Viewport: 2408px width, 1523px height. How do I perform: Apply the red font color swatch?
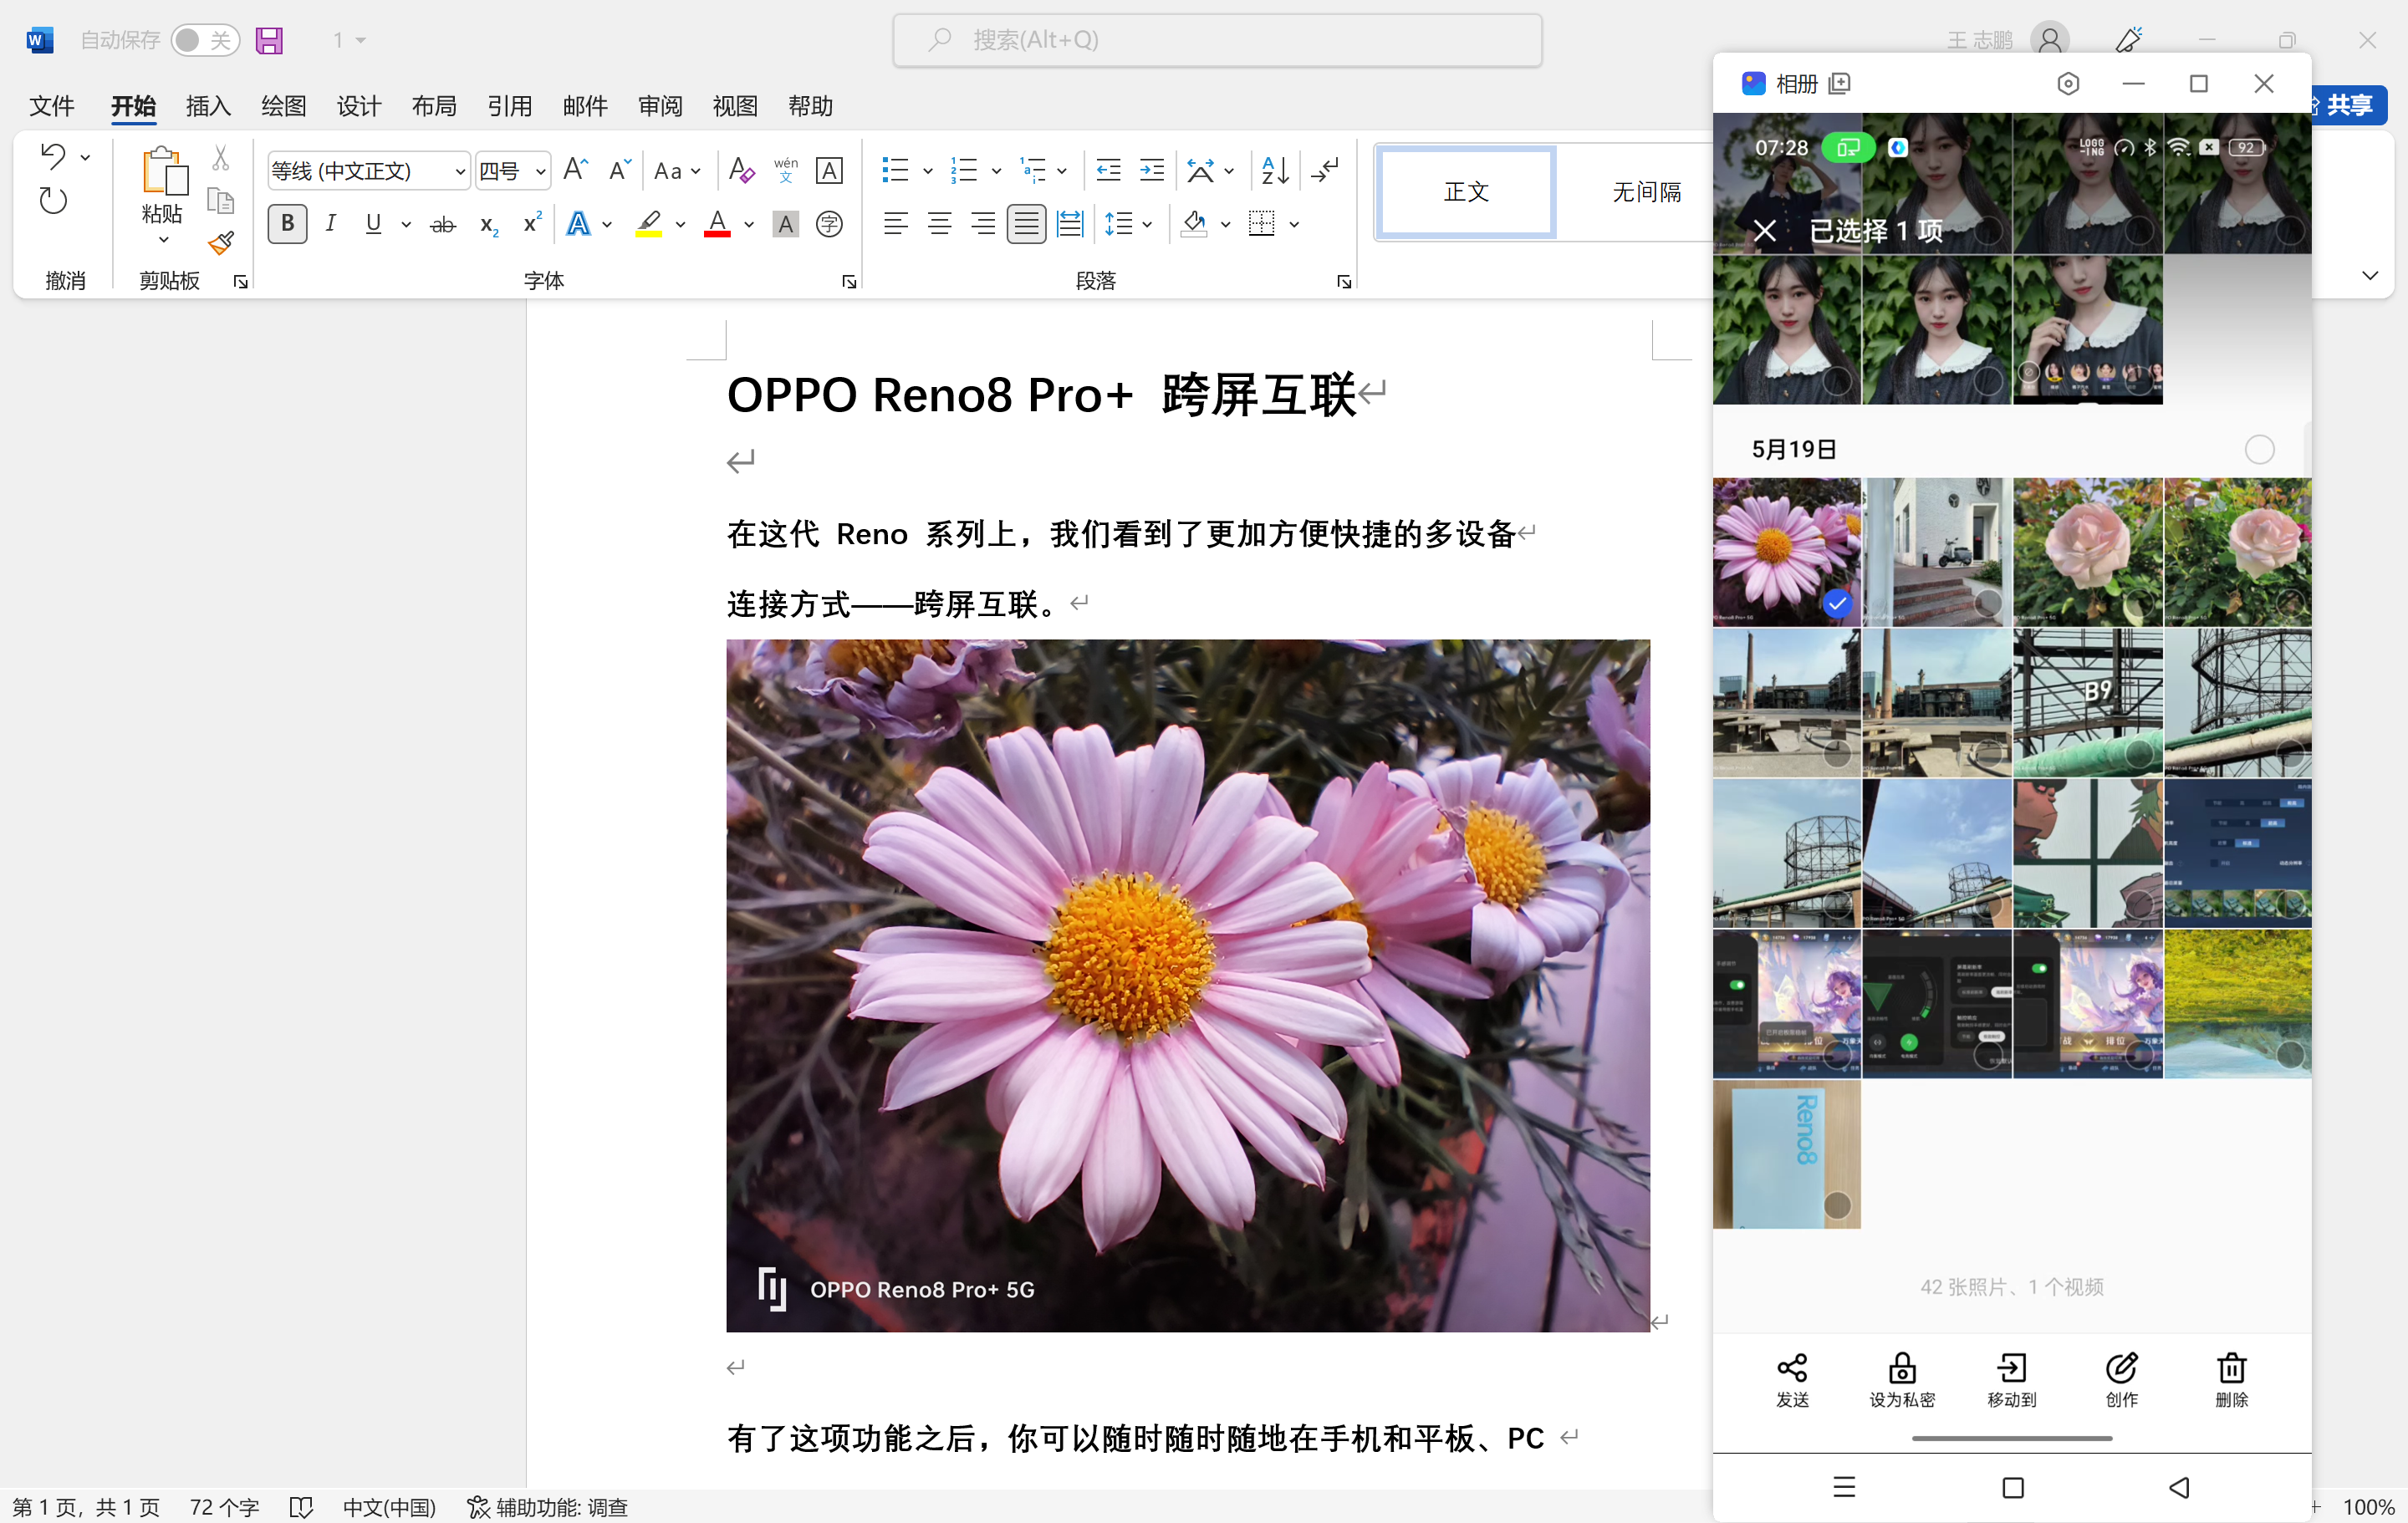click(717, 225)
